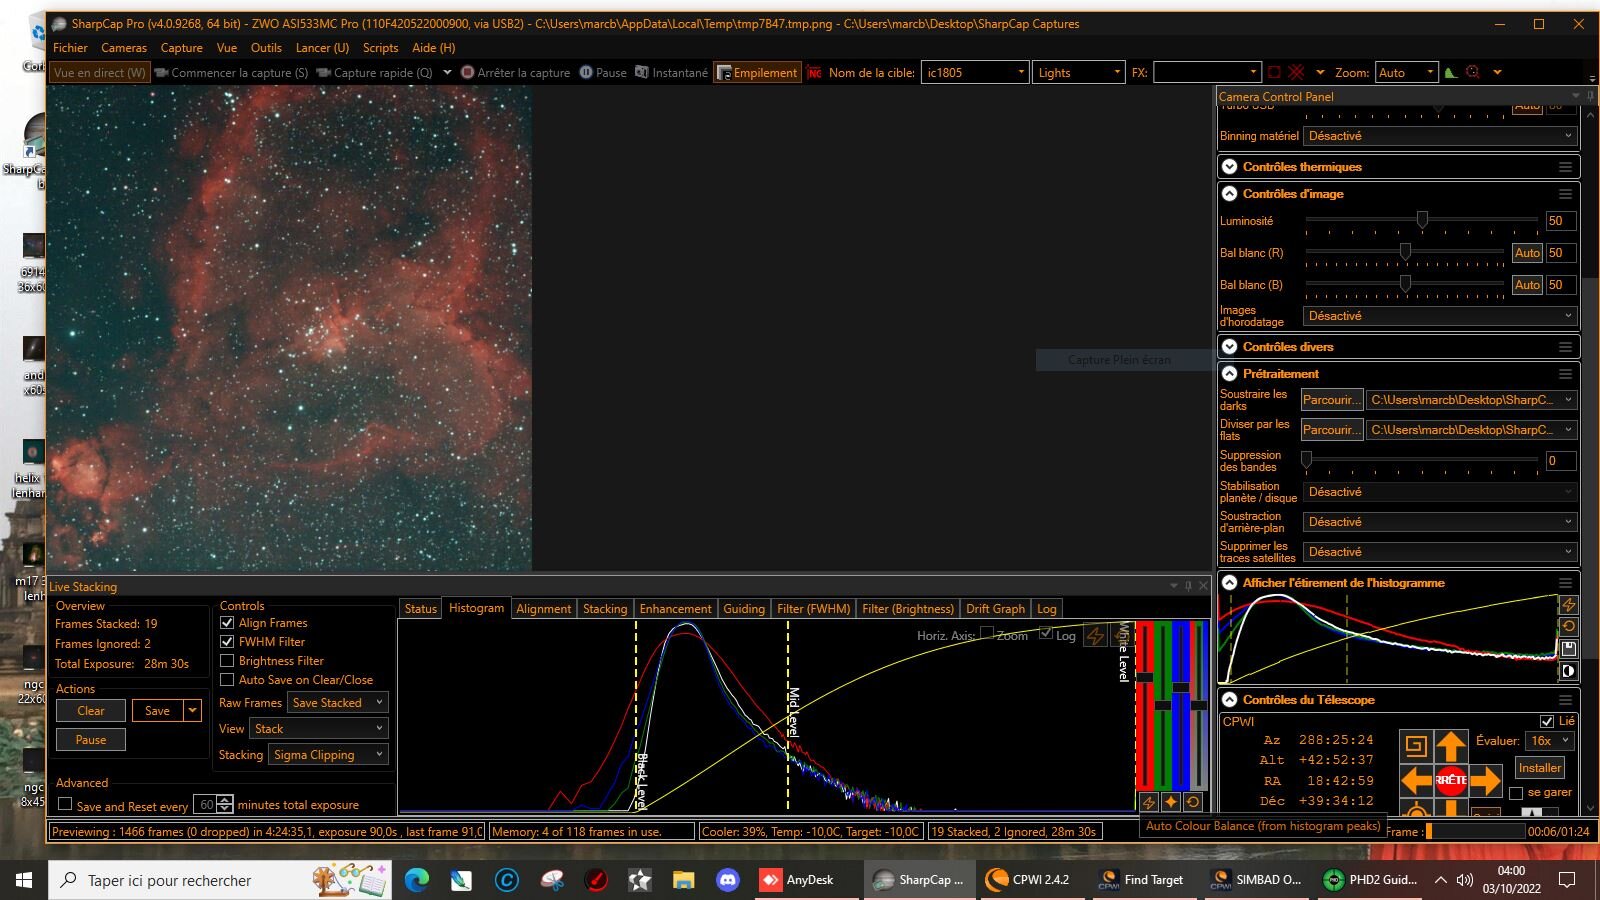This screenshot has width=1600, height=900.
Task: Click the histogram icon next to Zoom
Action: (x=1451, y=72)
